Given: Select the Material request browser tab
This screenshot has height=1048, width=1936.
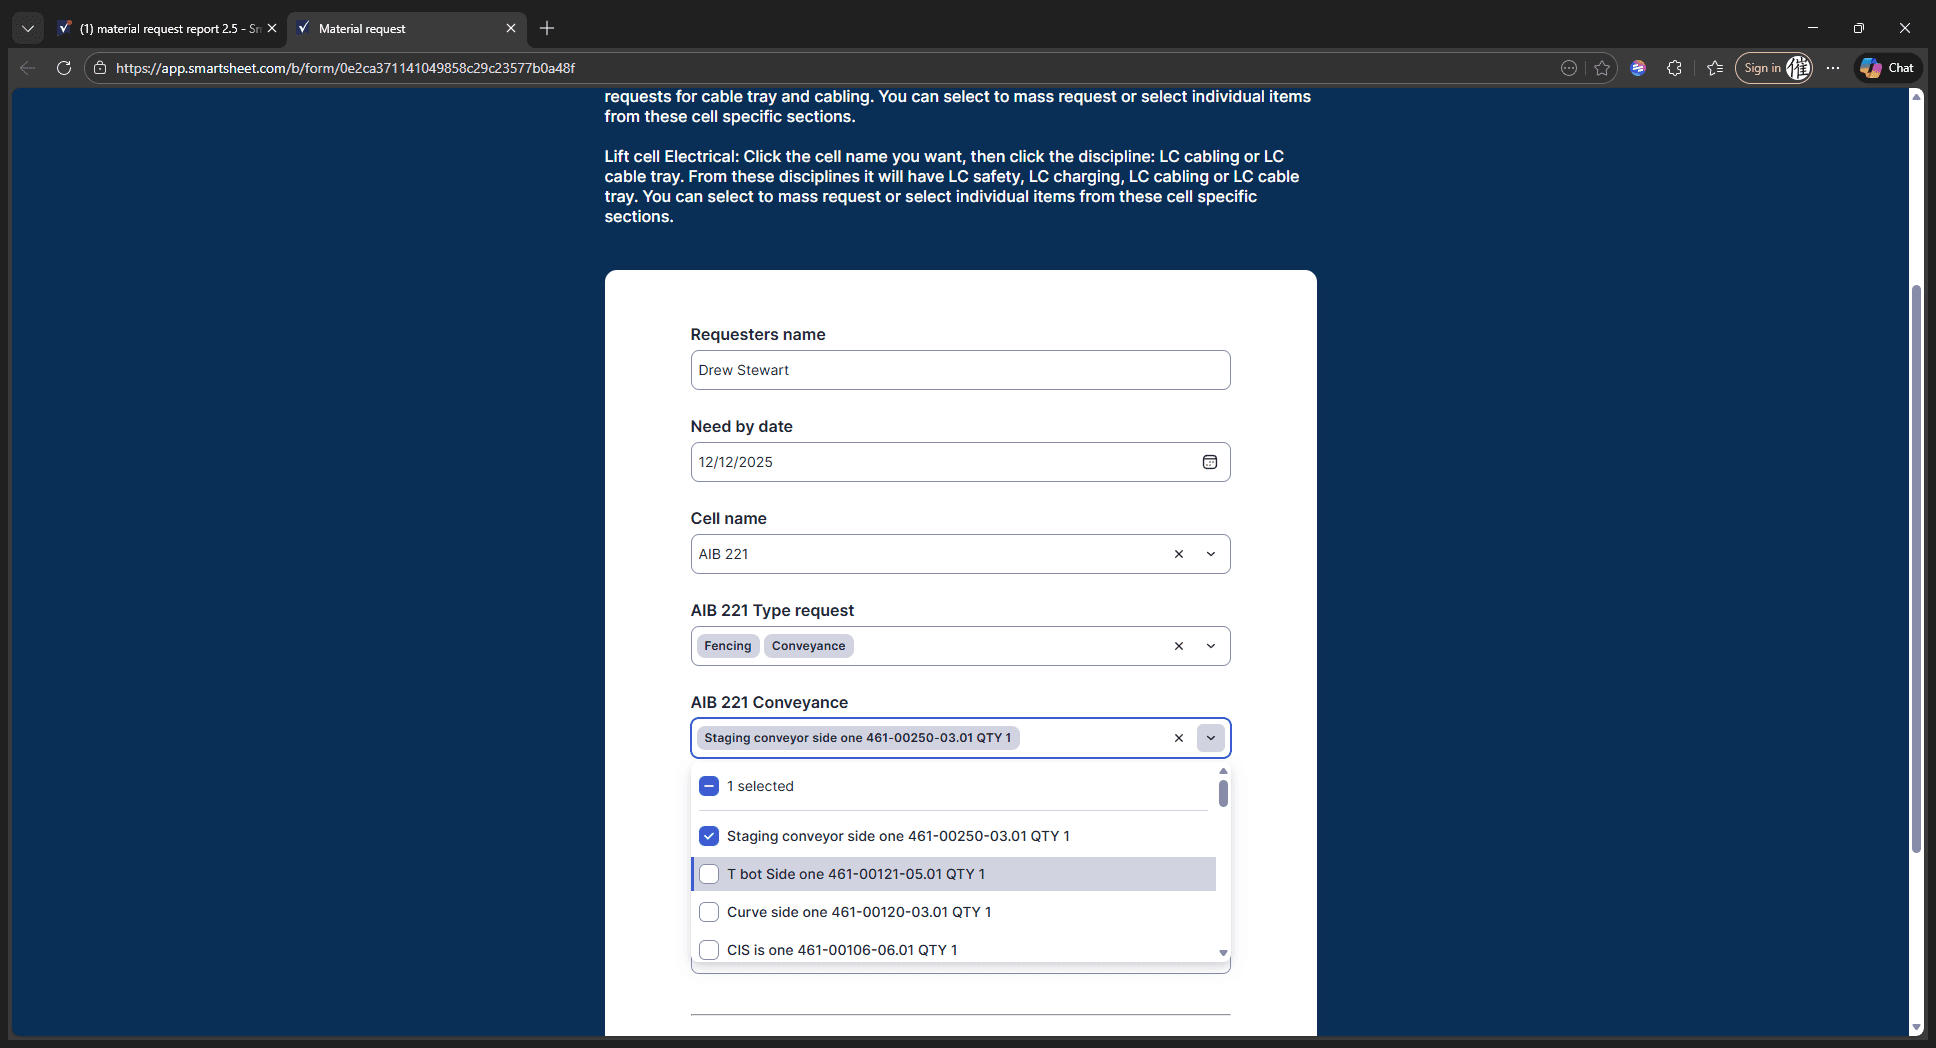Looking at the screenshot, I should coord(407,28).
